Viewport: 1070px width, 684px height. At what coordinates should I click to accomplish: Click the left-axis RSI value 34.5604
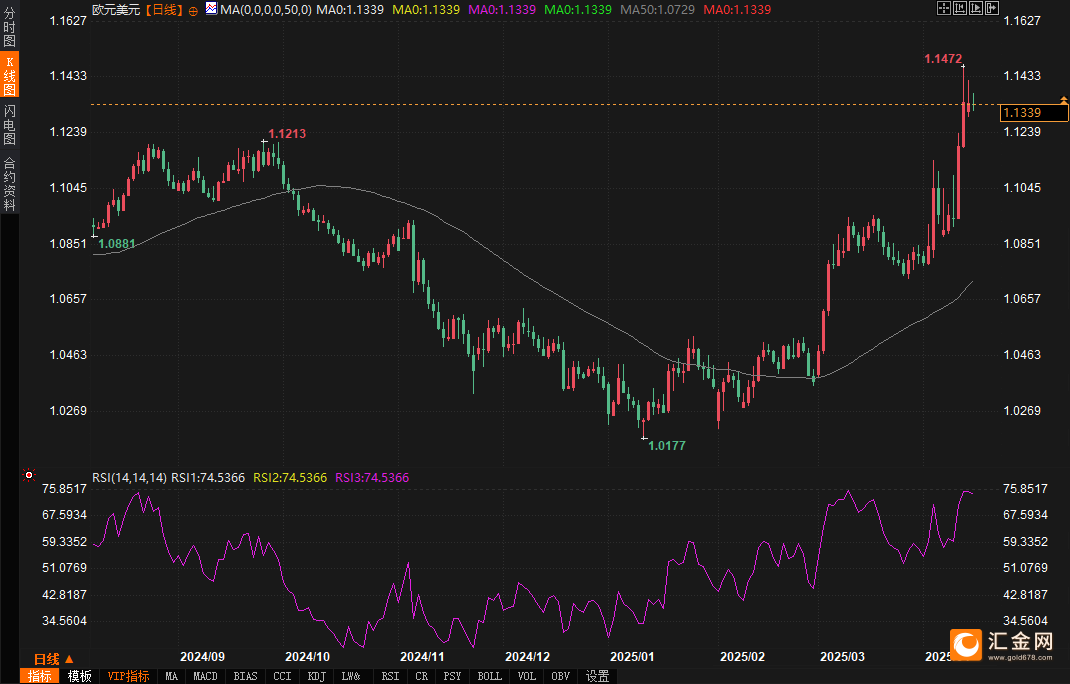coord(65,621)
